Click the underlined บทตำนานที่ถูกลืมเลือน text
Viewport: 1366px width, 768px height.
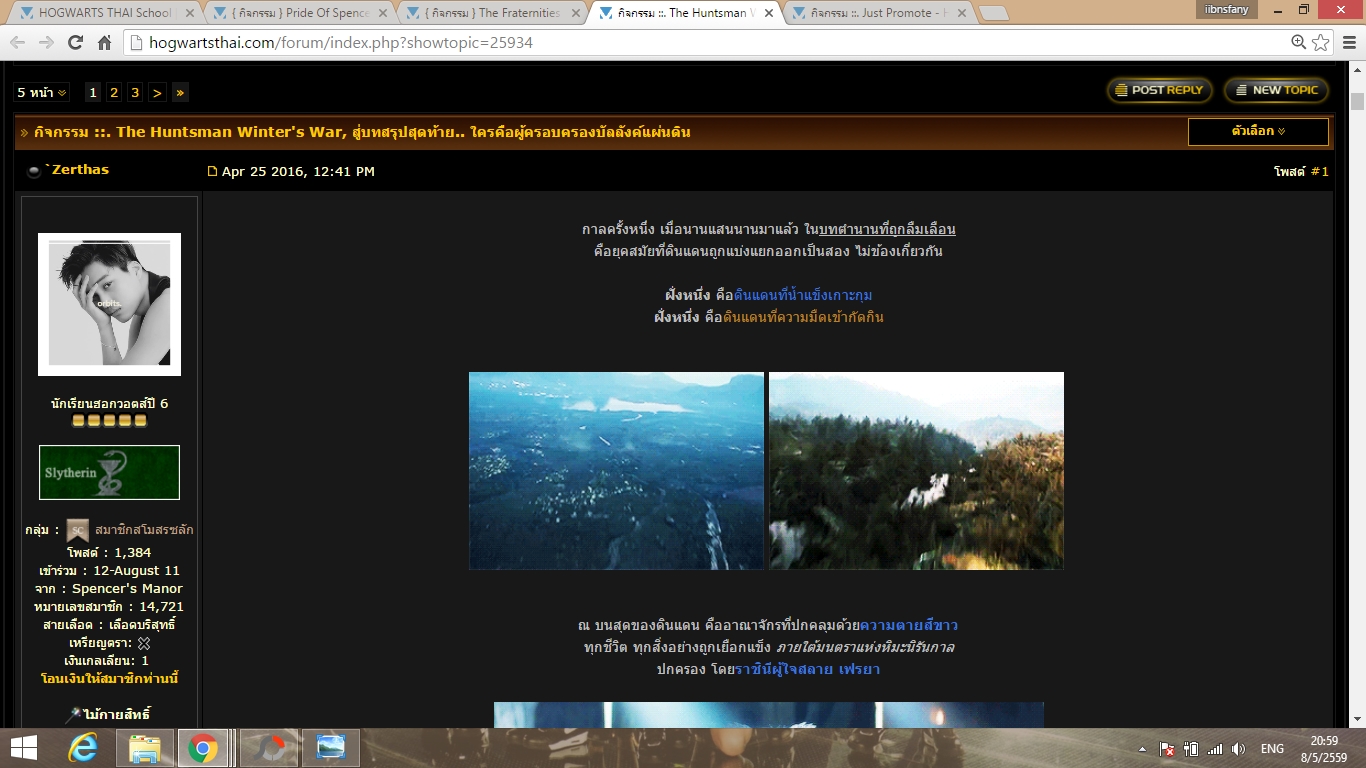(x=886, y=229)
